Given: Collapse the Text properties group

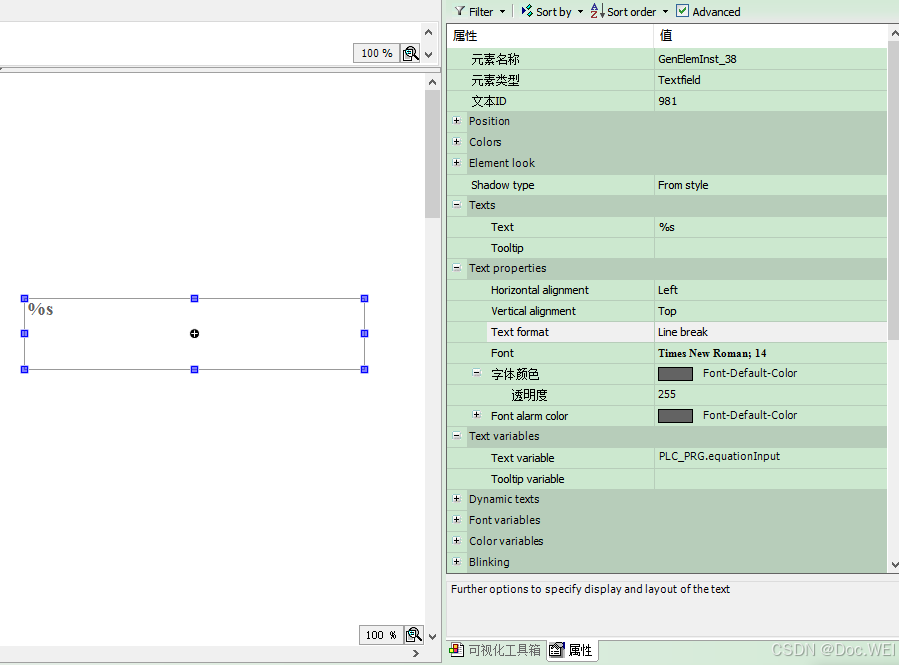Looking at the screenshot, I should pos(456,268).
